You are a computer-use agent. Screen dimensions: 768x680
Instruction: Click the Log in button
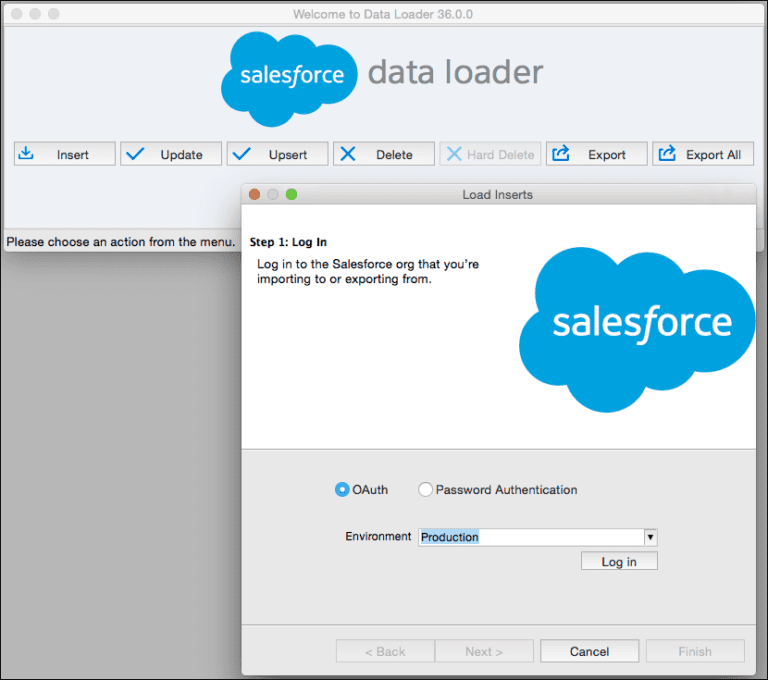619,561
